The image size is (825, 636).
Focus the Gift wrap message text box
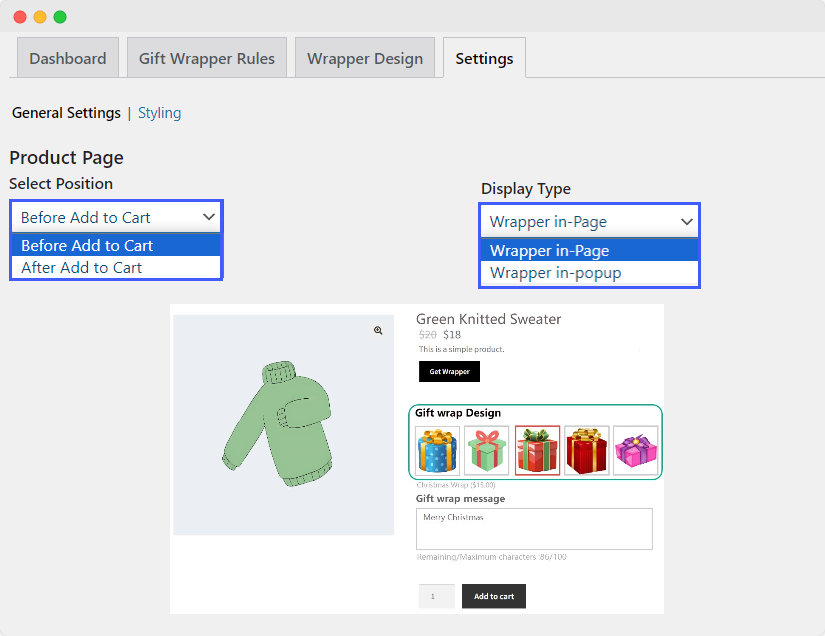[534, 529]
